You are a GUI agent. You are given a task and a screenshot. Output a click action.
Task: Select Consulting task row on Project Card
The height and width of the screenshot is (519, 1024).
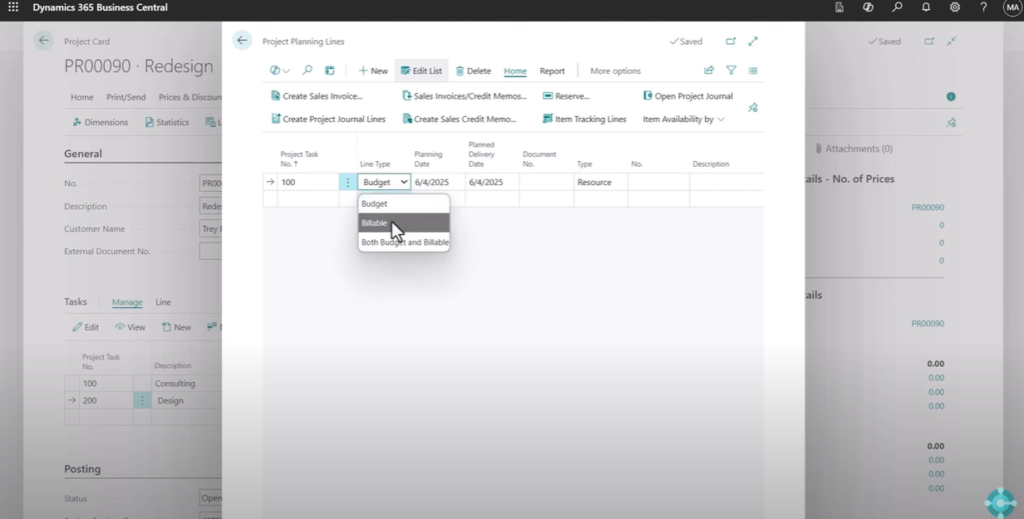(143, 383)
